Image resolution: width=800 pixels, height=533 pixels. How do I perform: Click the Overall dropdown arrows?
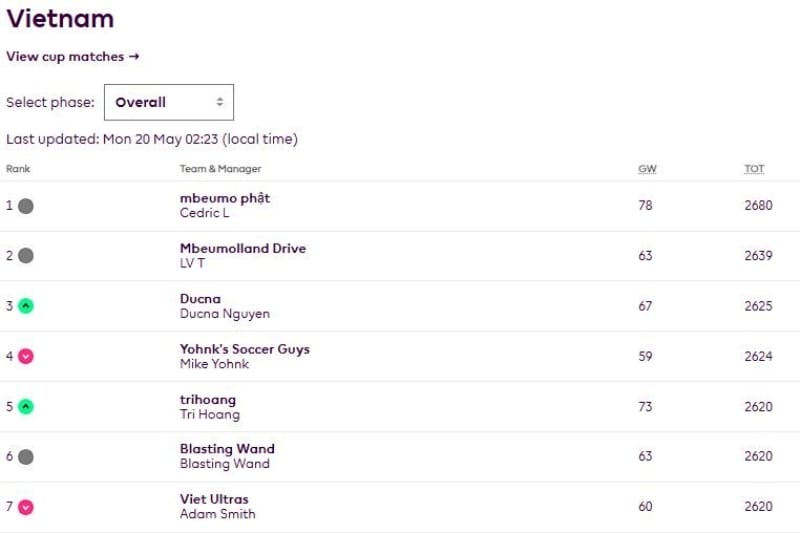(x=219, y=102)
